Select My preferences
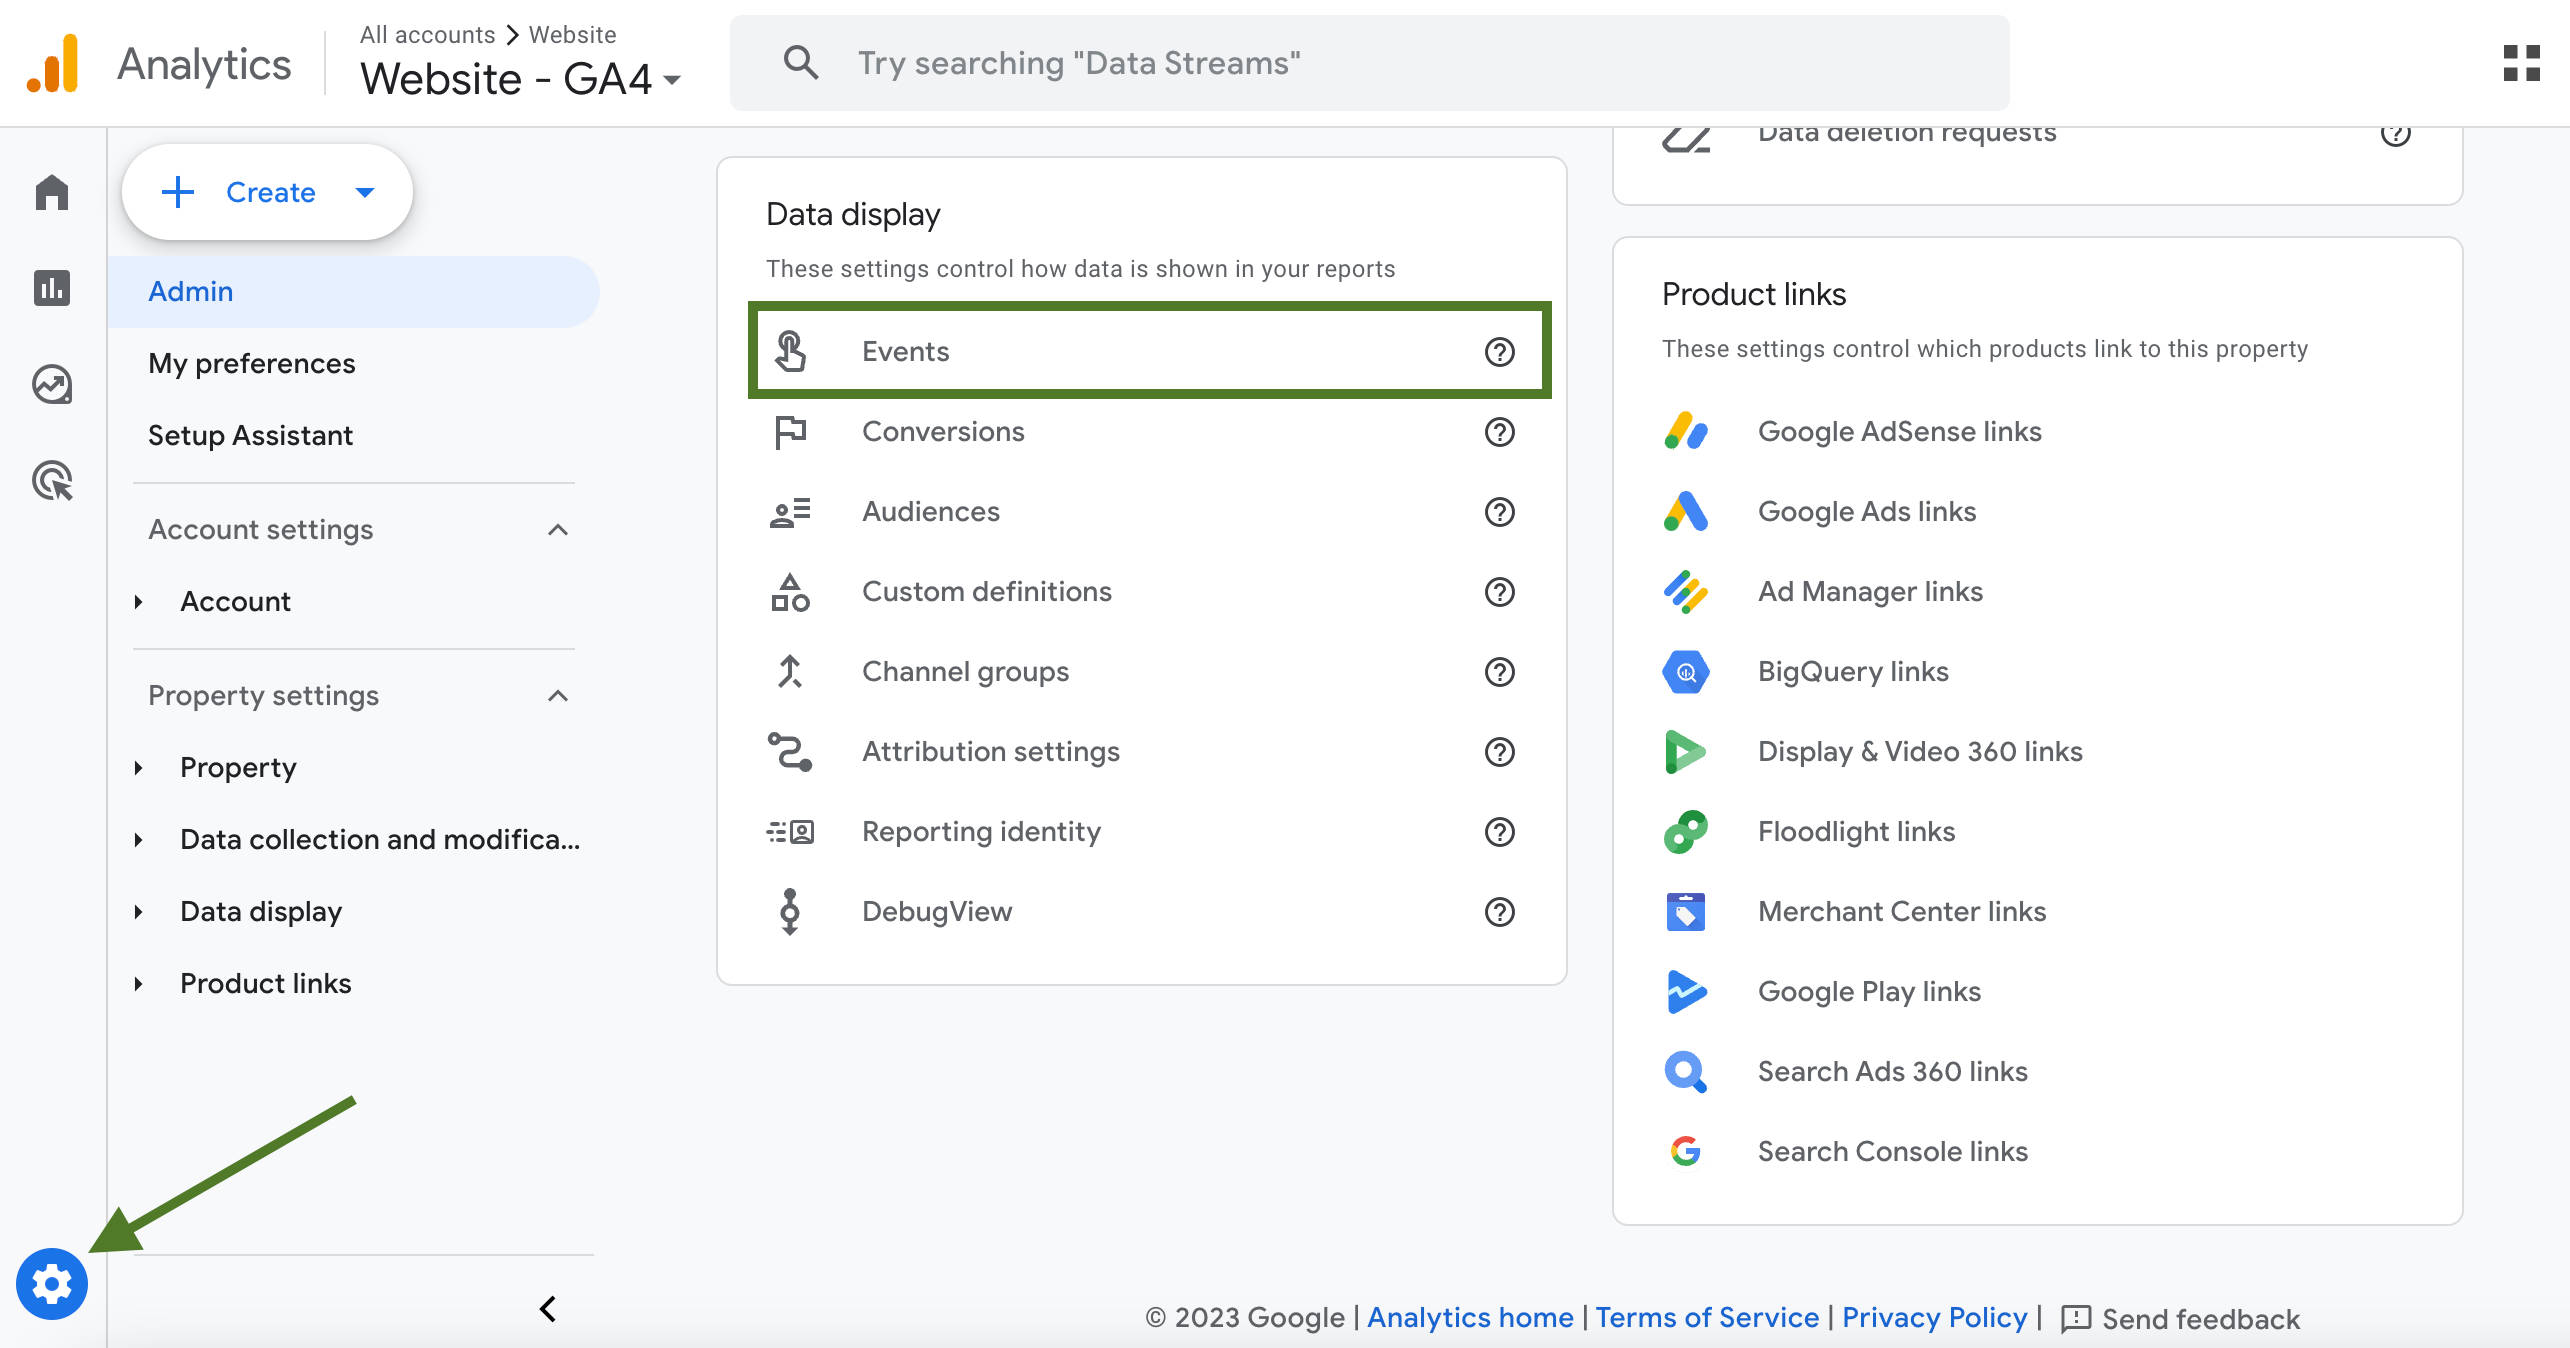Viewport: 2570px width, 1348px height. tap(252, 363)
